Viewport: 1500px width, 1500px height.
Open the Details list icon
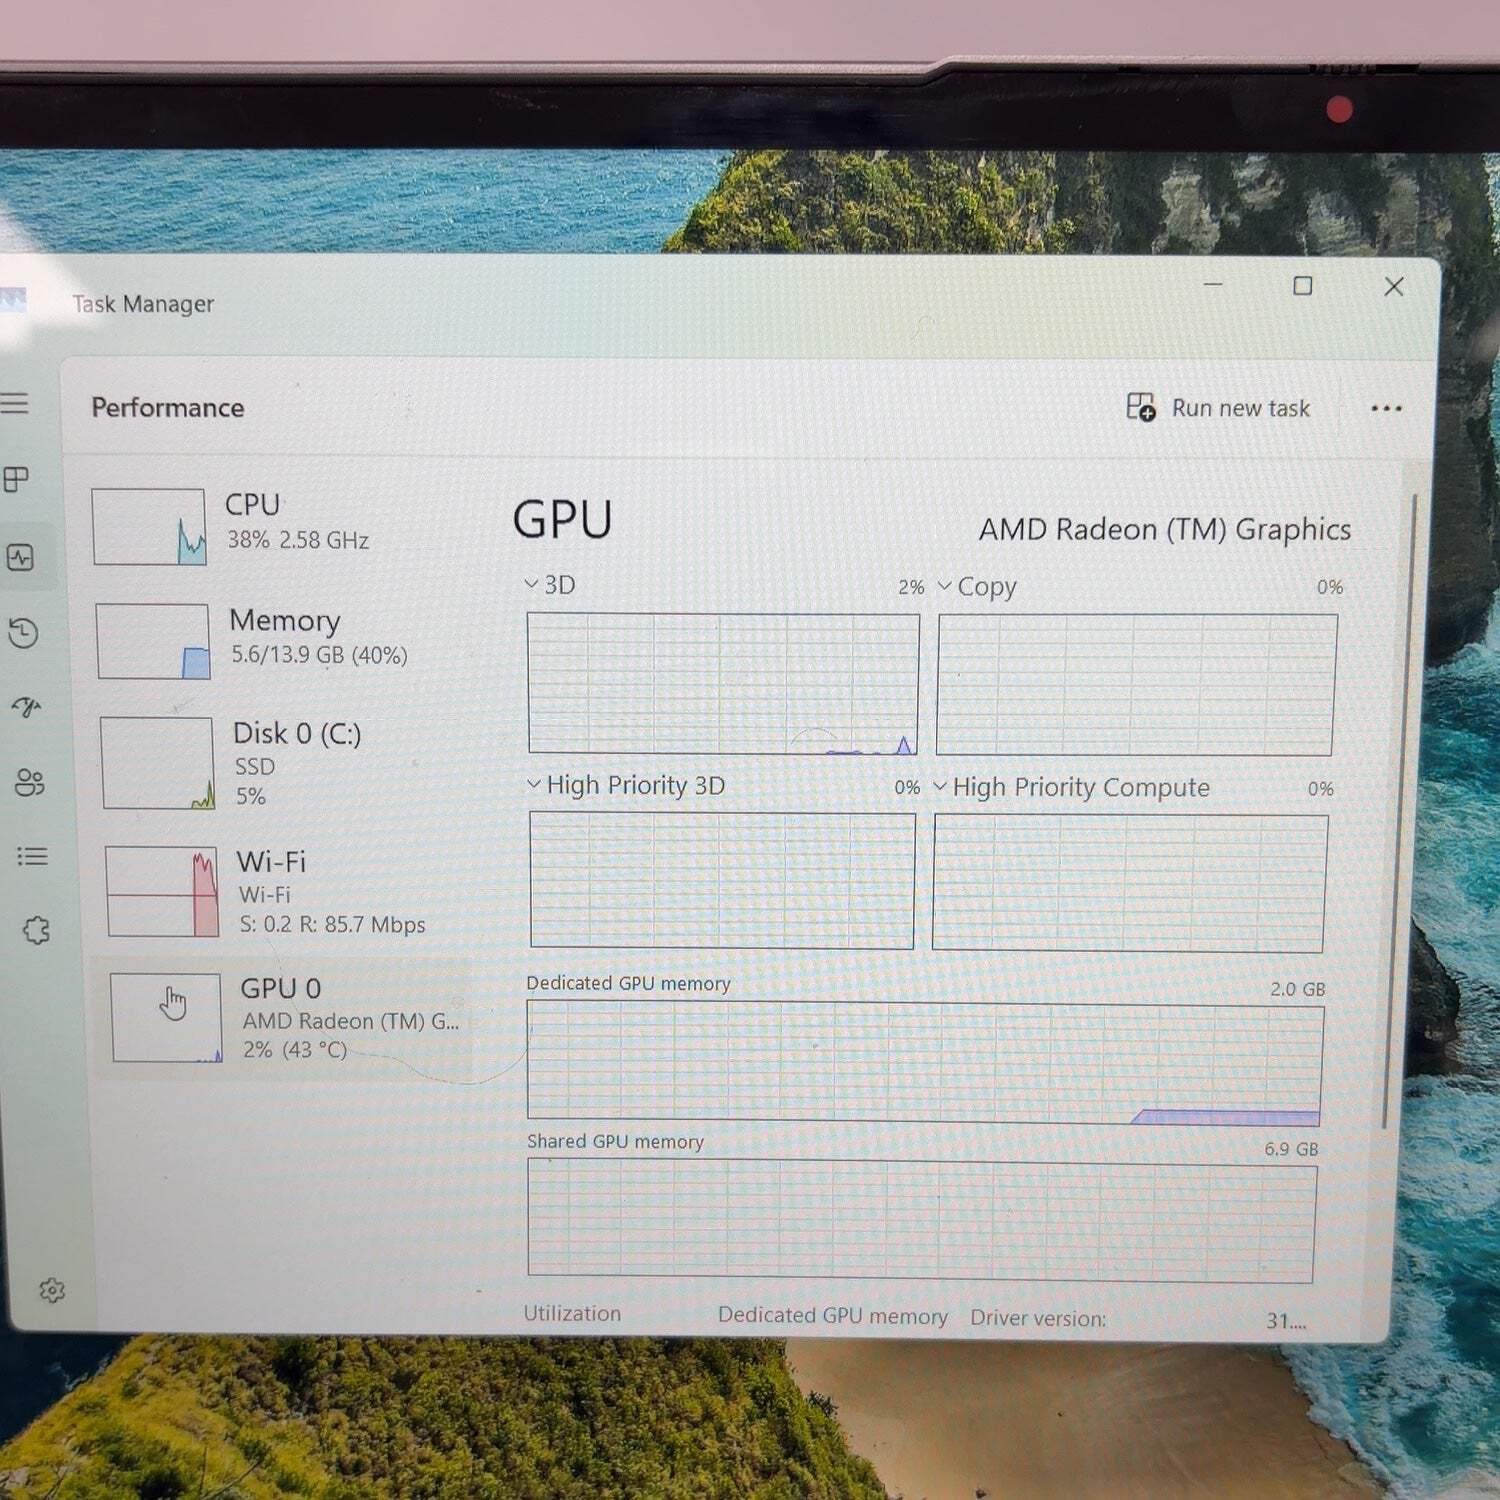32,856
